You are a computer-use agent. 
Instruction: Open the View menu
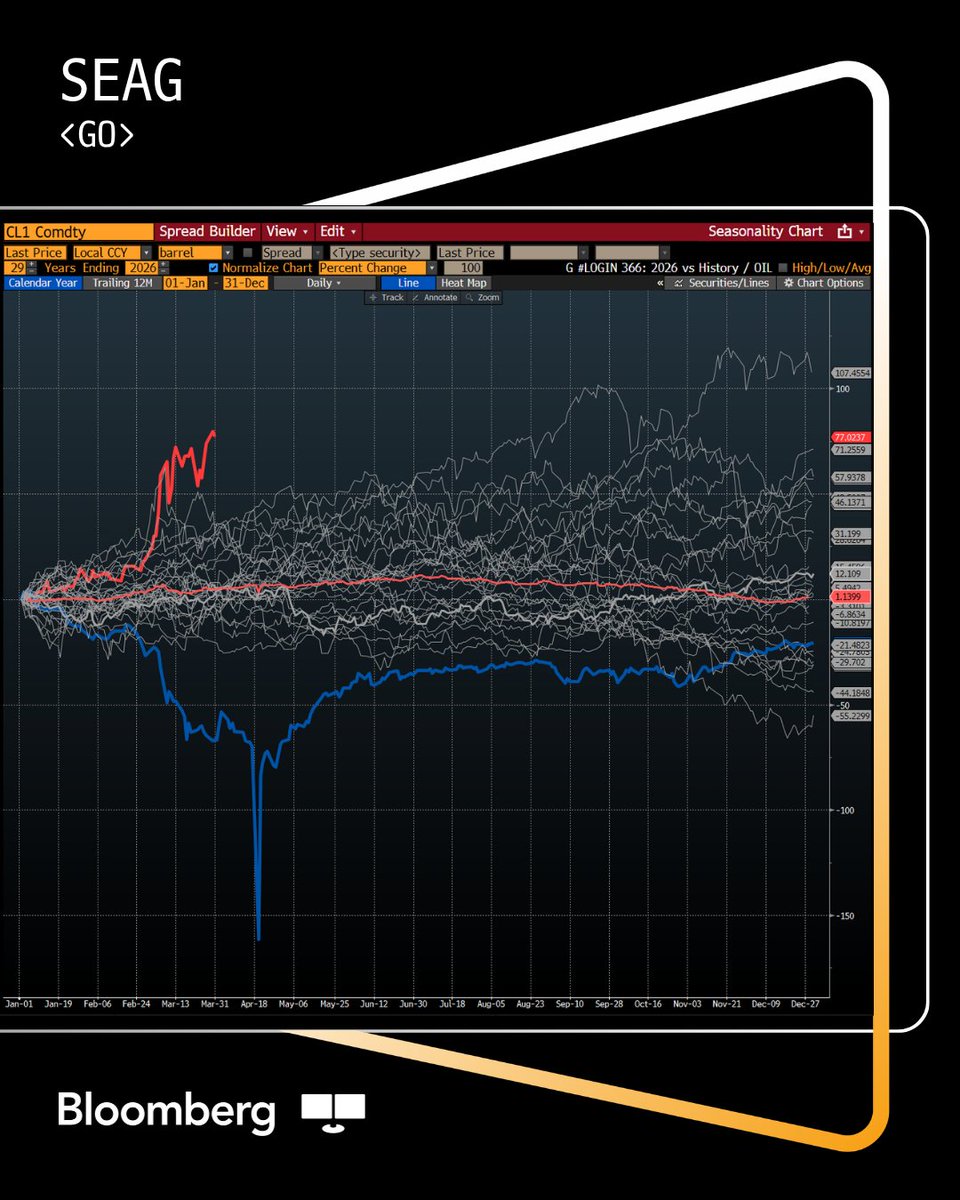coord(286,231)
